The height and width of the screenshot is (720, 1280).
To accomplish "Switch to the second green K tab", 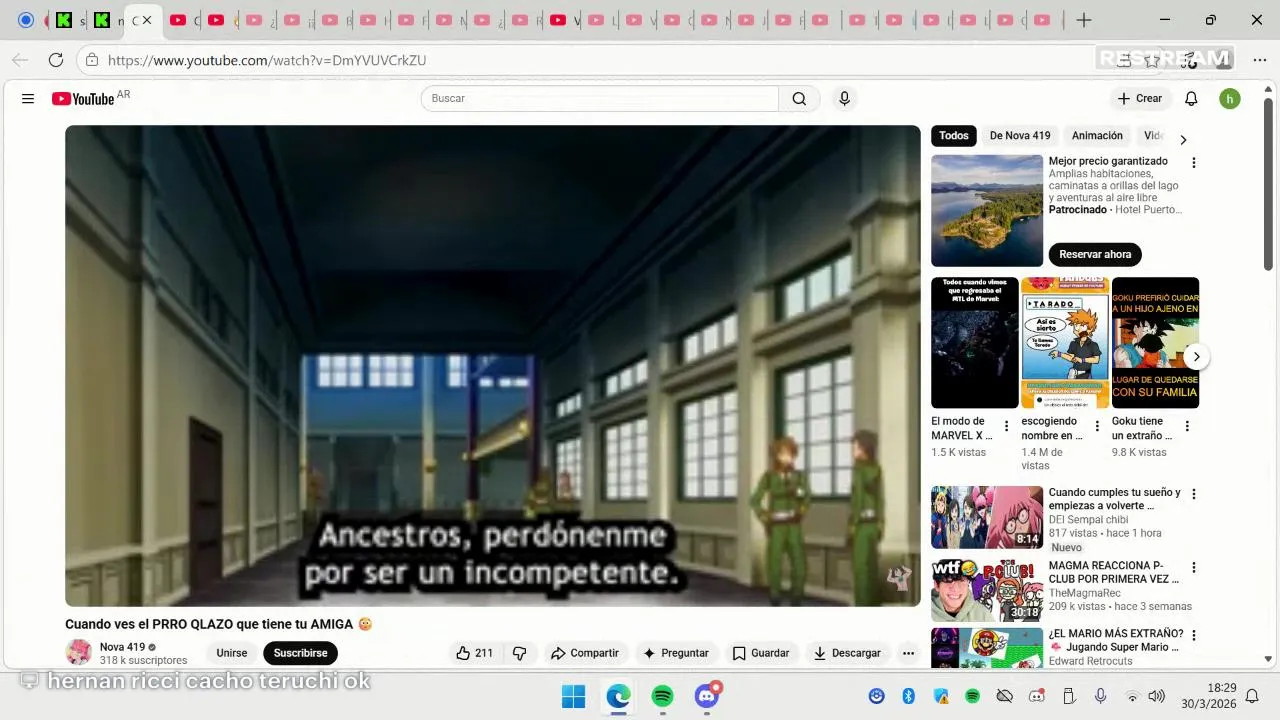I will pyautogui.click(x=102, y=20).
